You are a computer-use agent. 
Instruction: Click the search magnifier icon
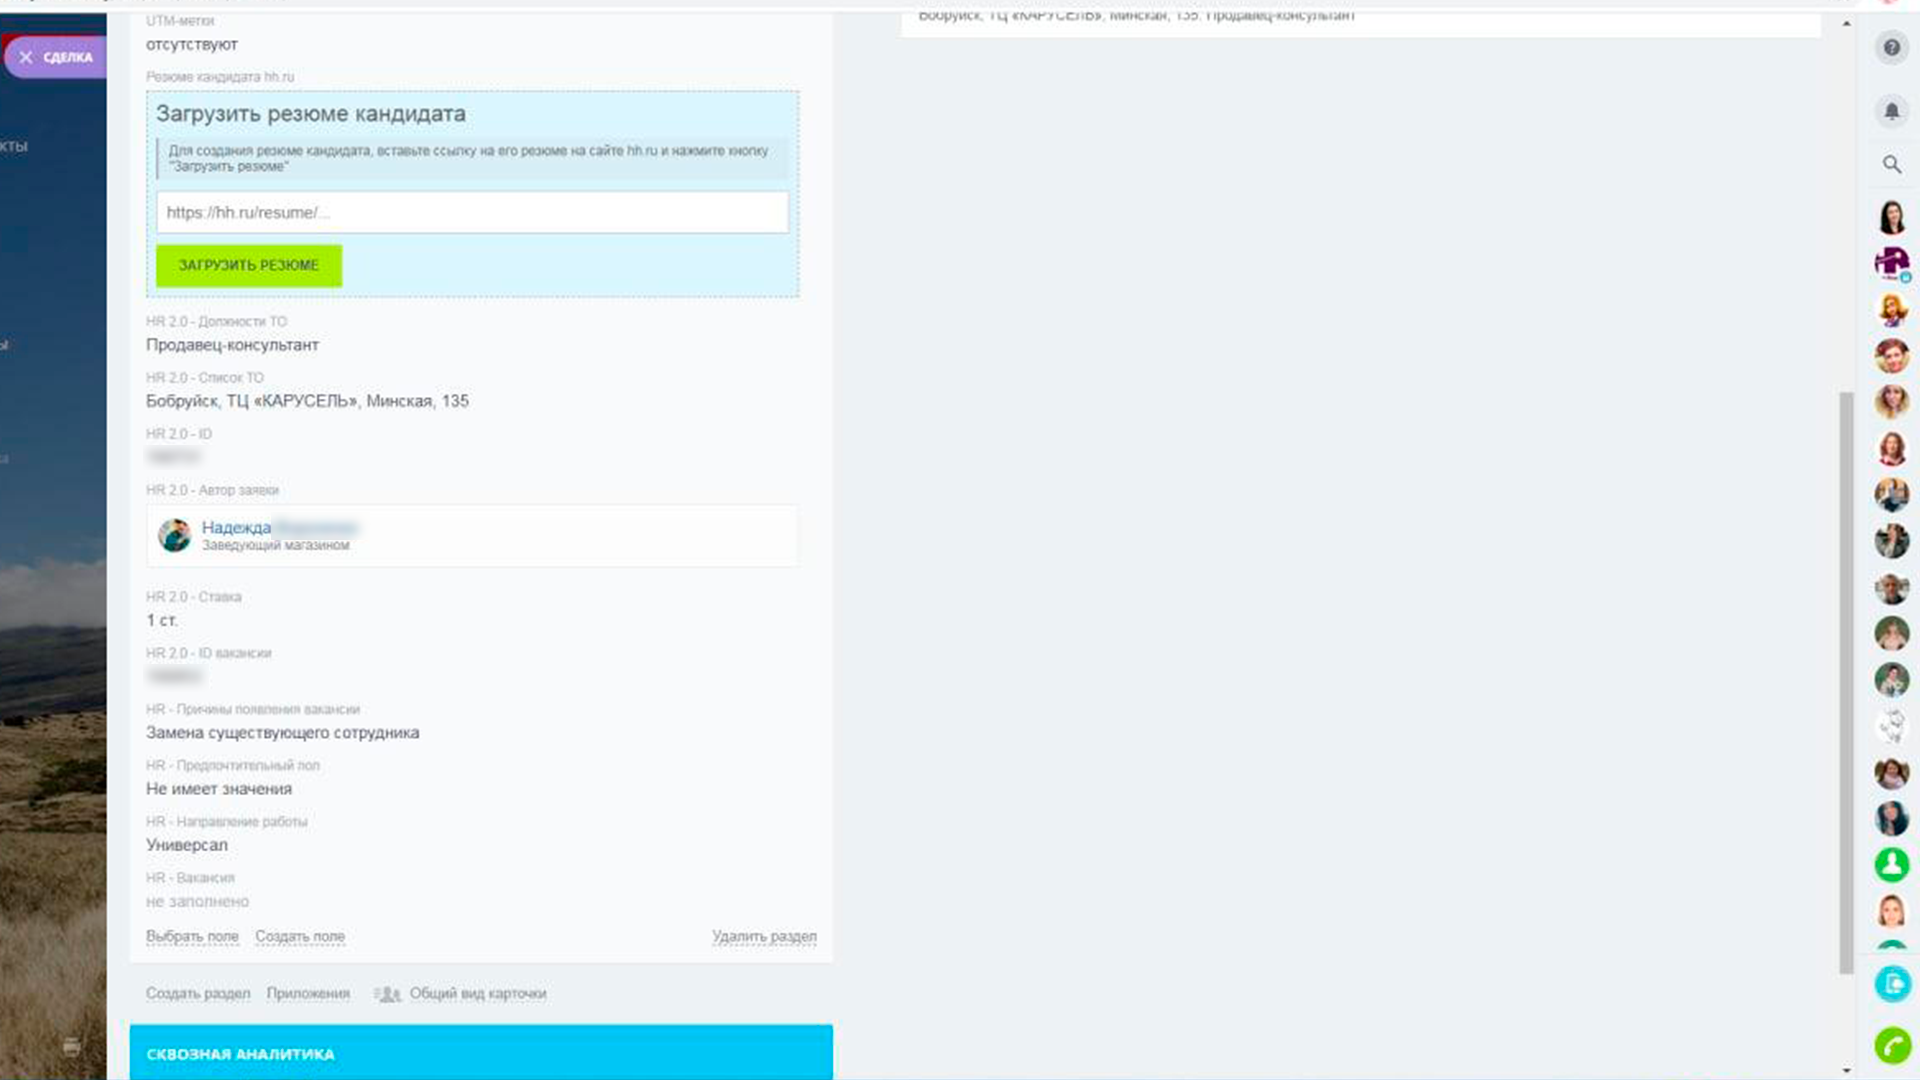click(x=1891, y=164)
